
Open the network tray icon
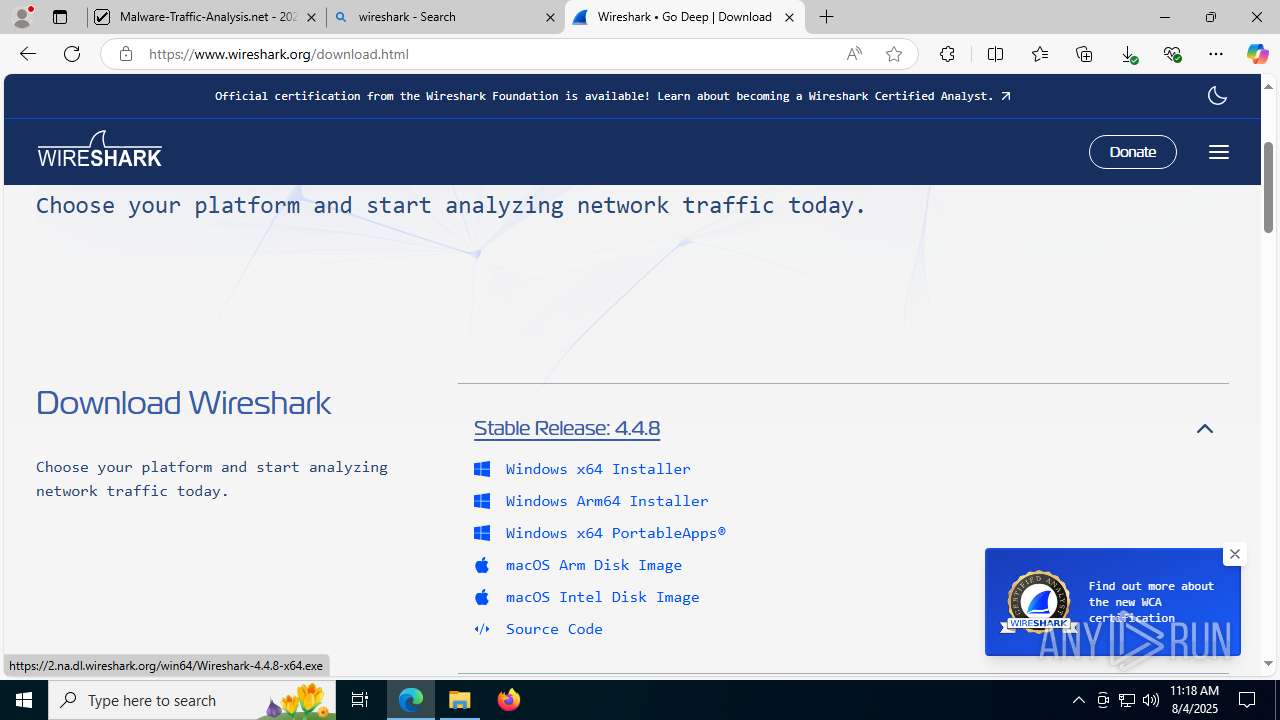tap(1126, 700)
